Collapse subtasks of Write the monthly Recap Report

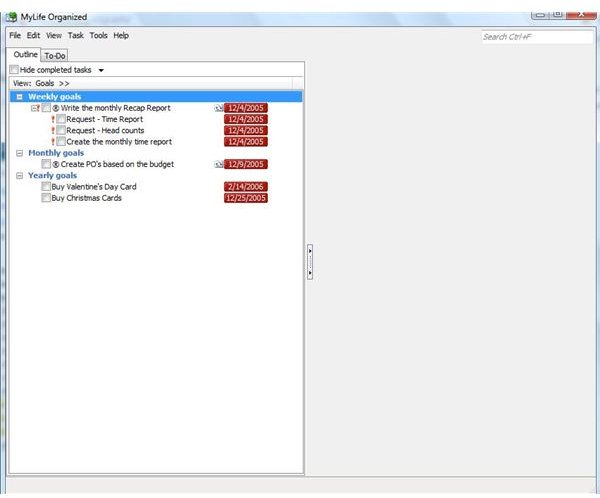34,108
